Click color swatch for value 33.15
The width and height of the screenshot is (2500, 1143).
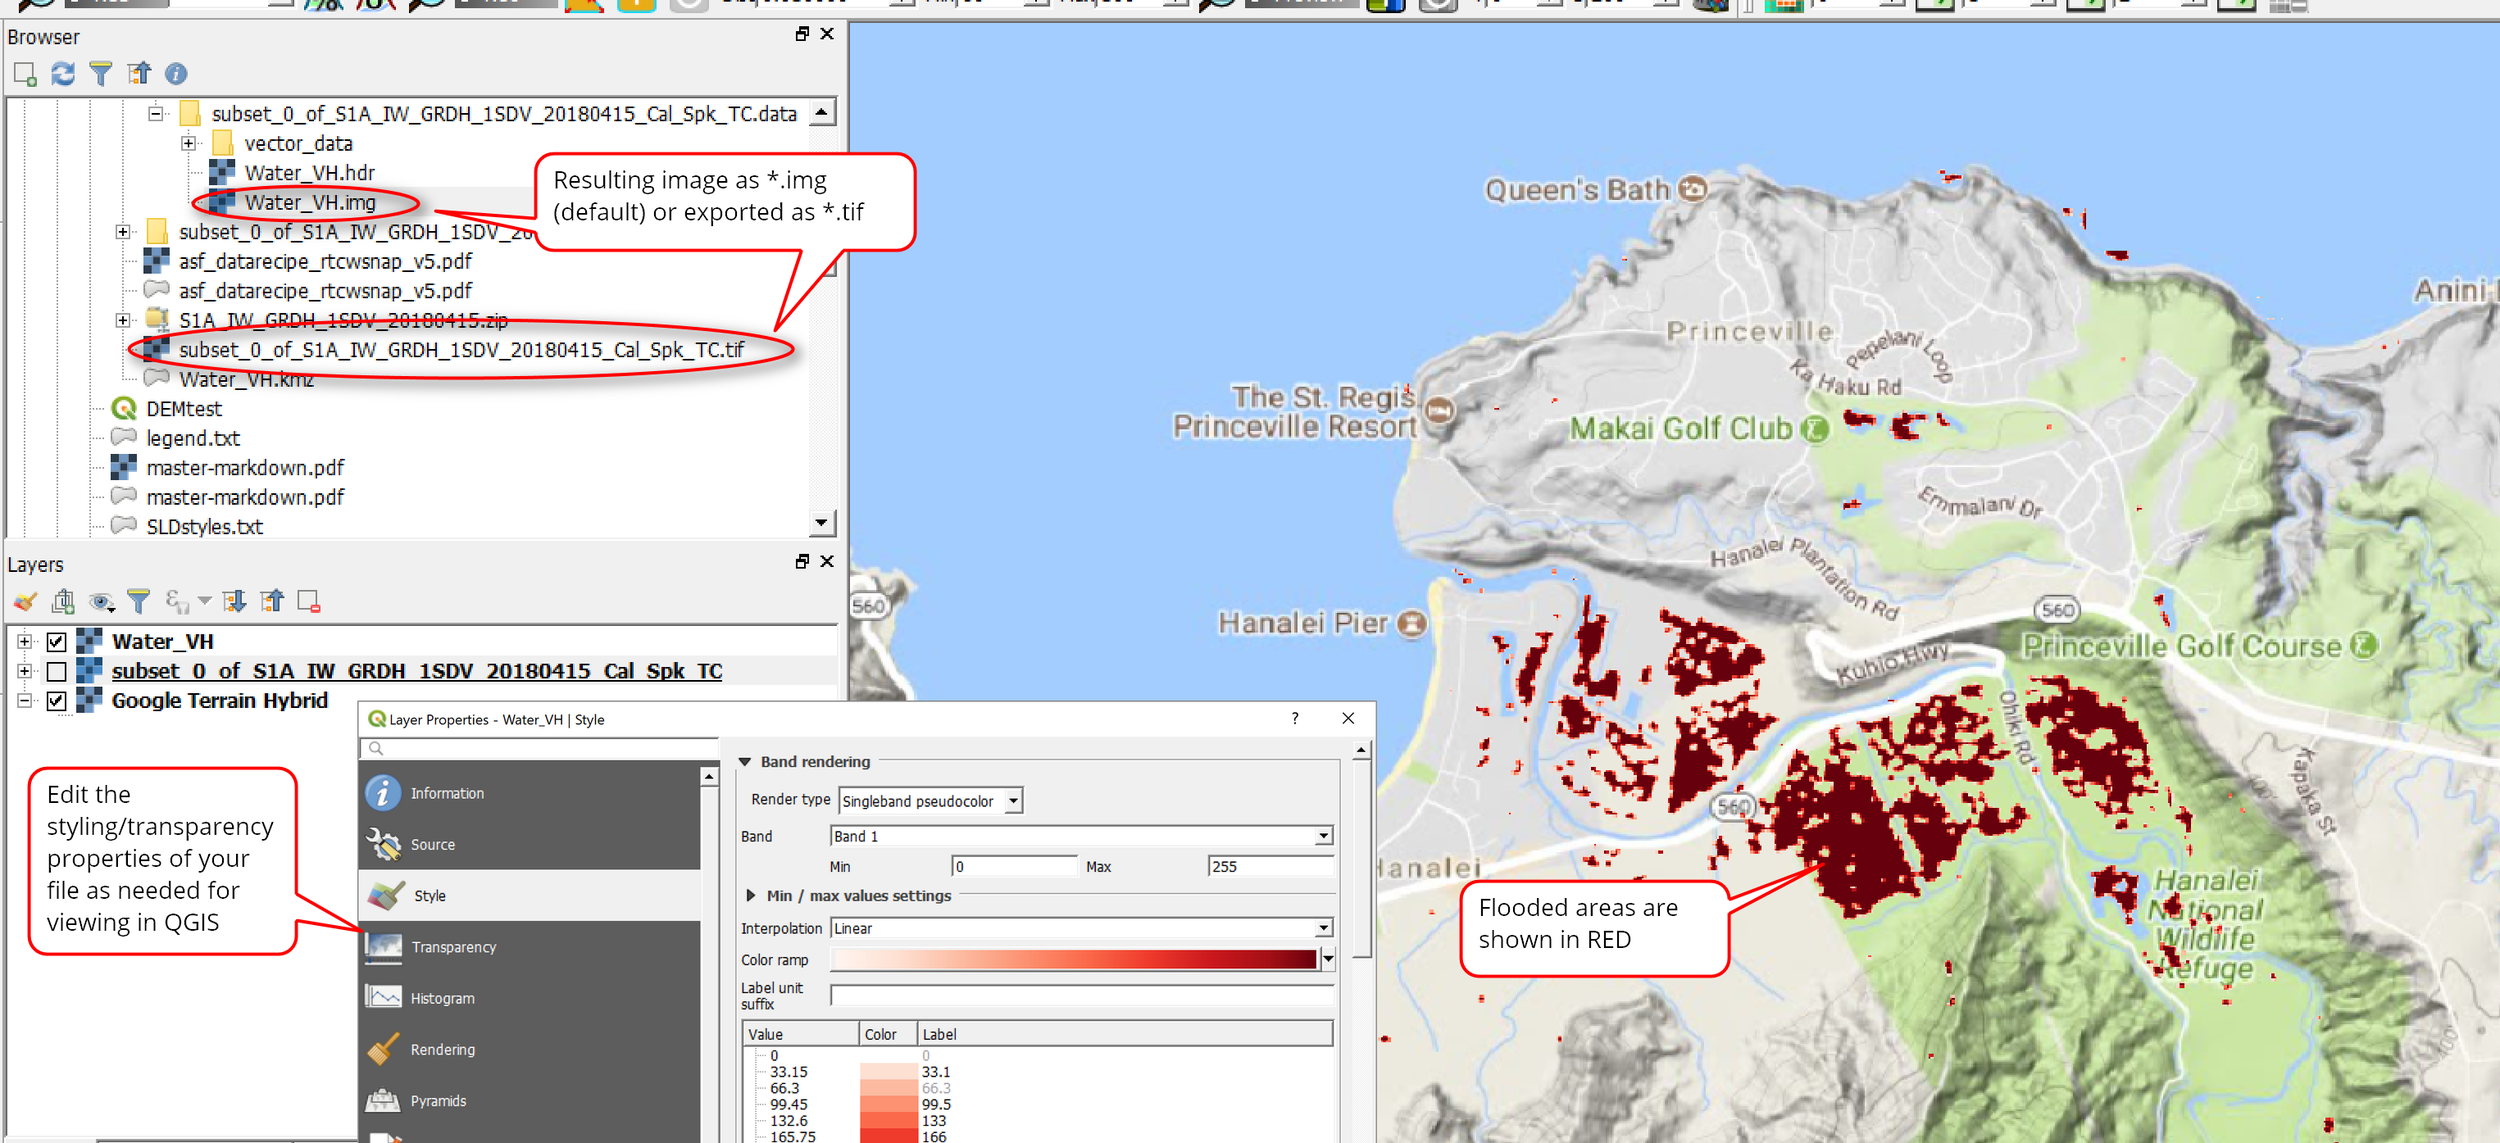pyautogui.click(x=888, y=1072)
